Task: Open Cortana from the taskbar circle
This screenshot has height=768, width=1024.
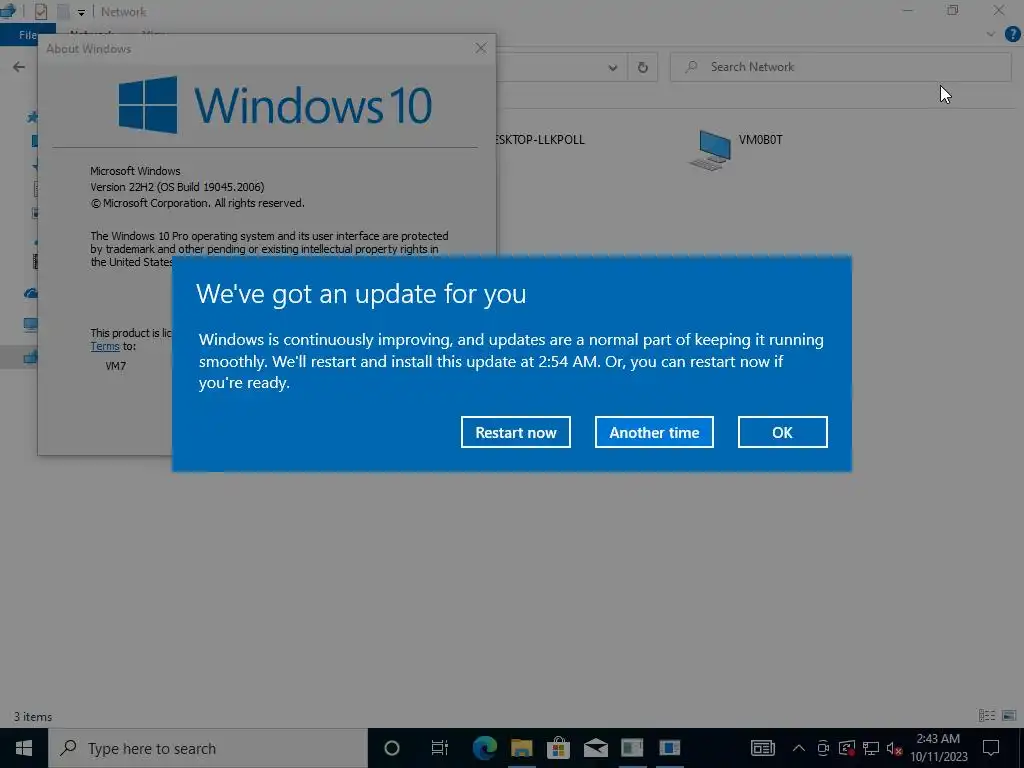Action: click(392, 748)
